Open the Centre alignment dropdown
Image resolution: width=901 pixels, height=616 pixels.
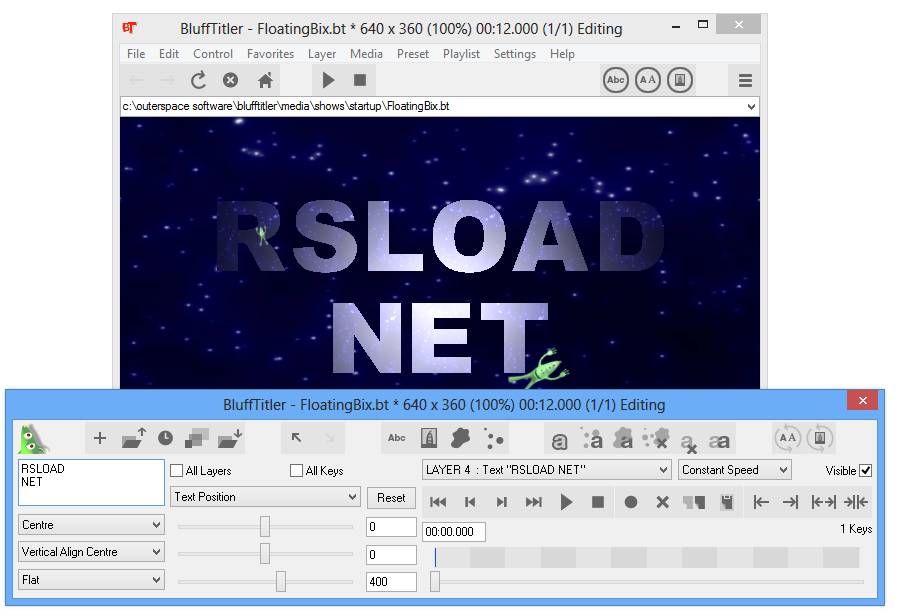point(91,525)
